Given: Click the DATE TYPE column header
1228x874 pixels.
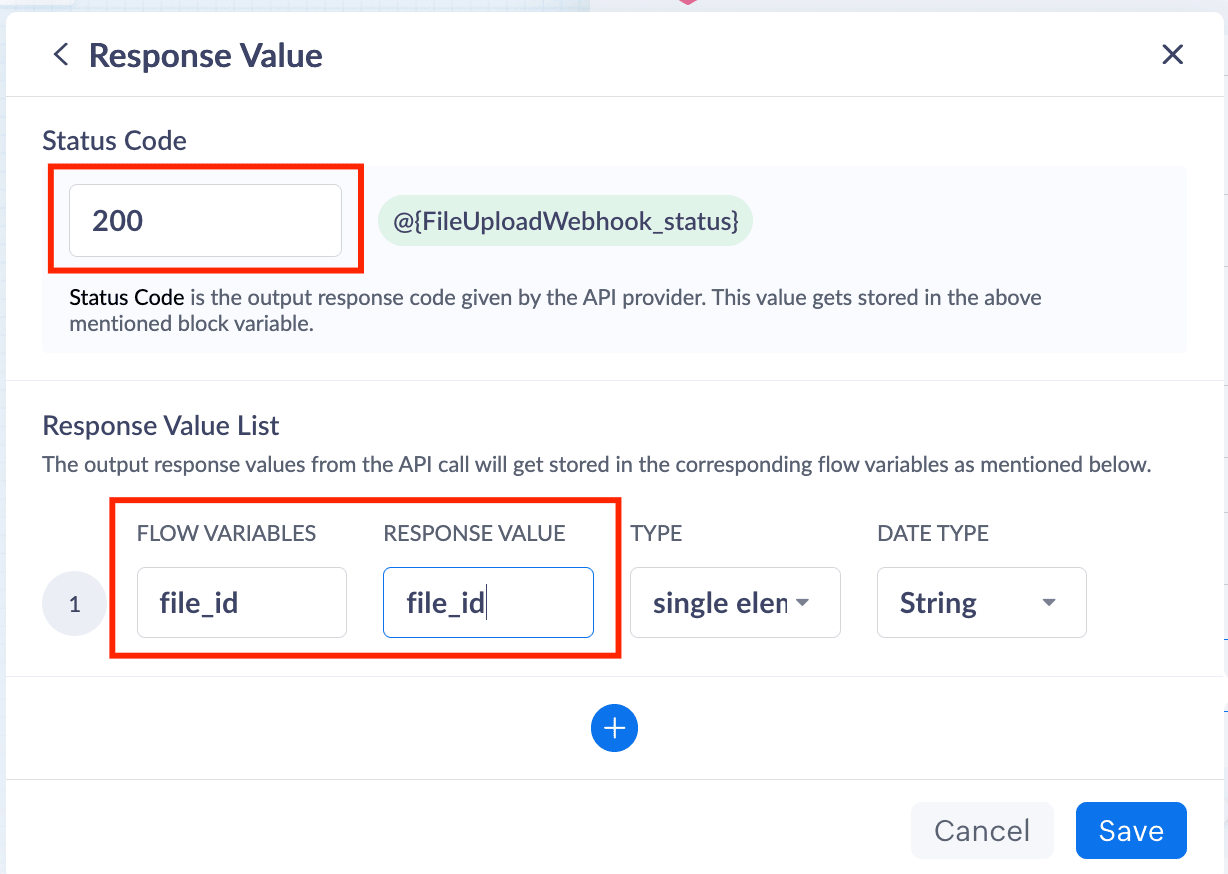Looking at the screenshot, I should tap(932, 533).
